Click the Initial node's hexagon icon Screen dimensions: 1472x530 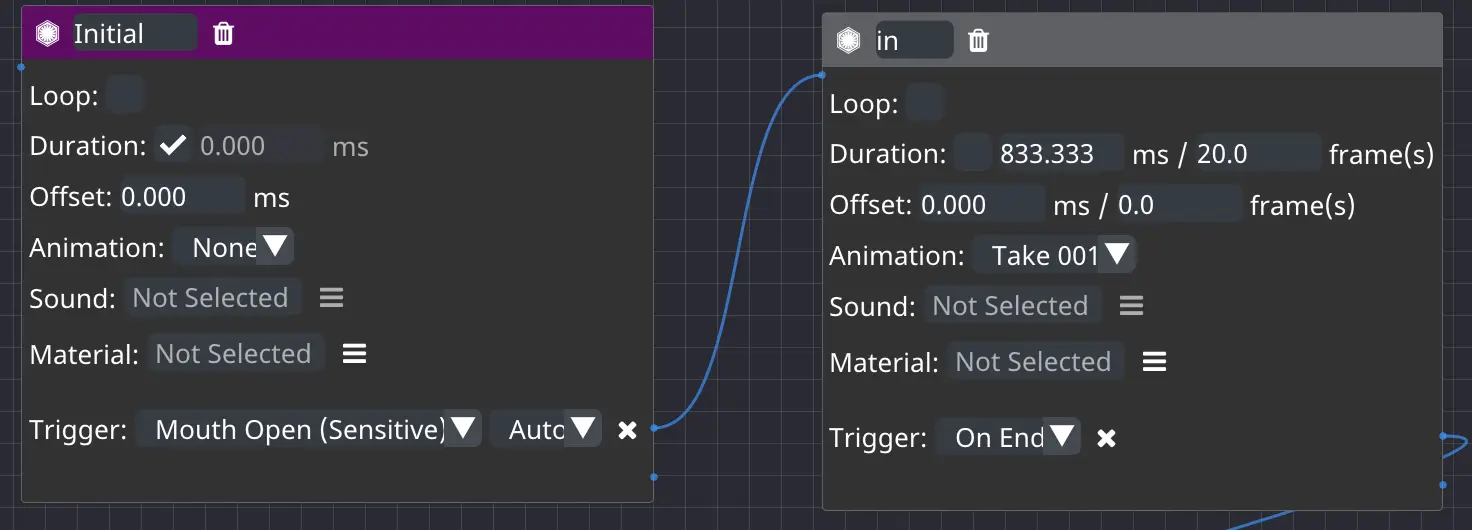pos(47,34)
